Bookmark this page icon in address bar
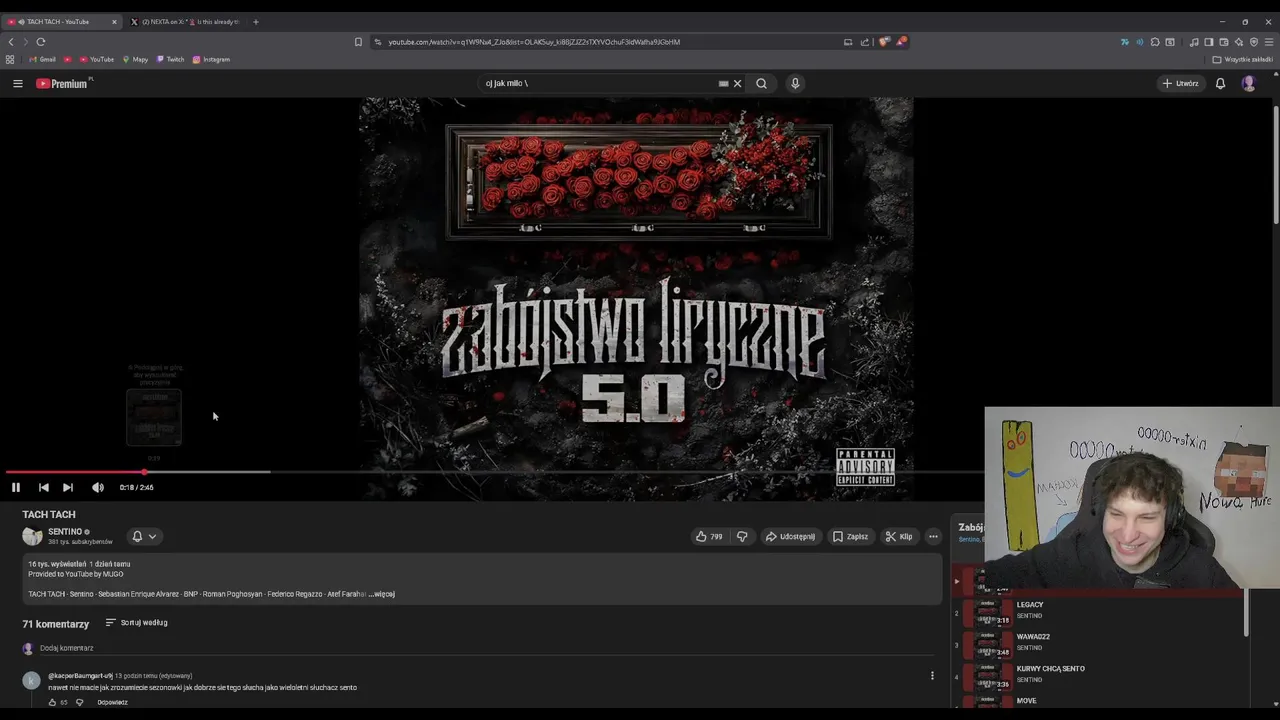 358,42
